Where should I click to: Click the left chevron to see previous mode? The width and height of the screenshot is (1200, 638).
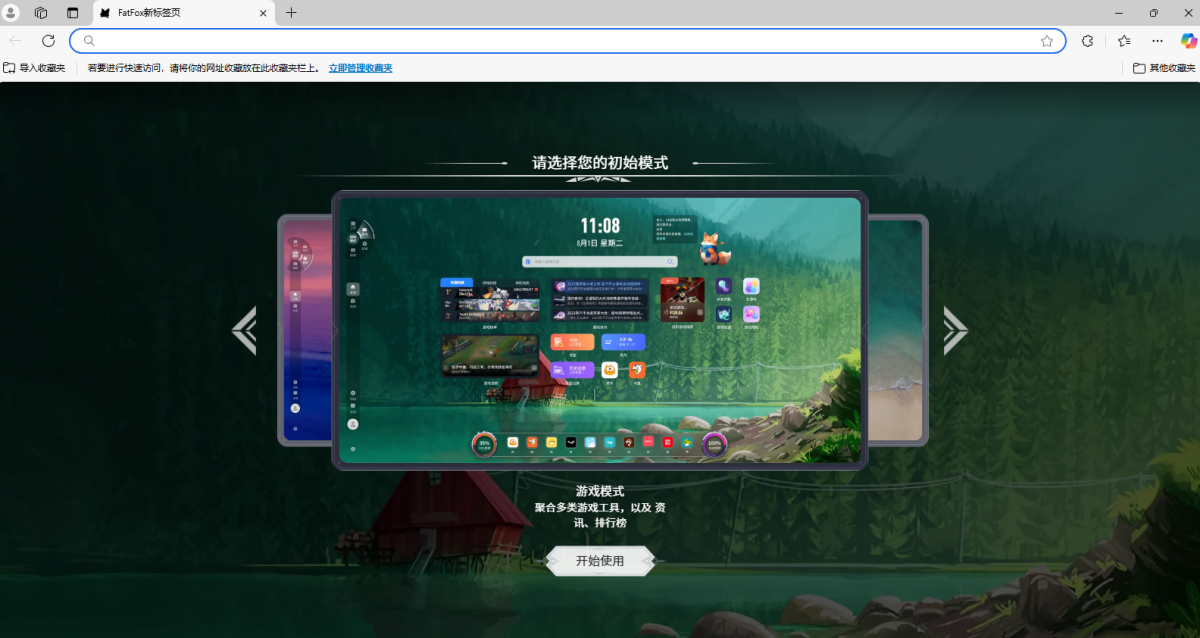pyautogui.click(x=244, y=330)
